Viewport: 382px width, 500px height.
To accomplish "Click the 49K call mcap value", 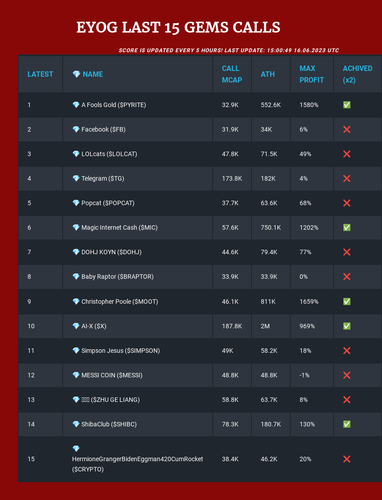I will [x=228, y=351].
